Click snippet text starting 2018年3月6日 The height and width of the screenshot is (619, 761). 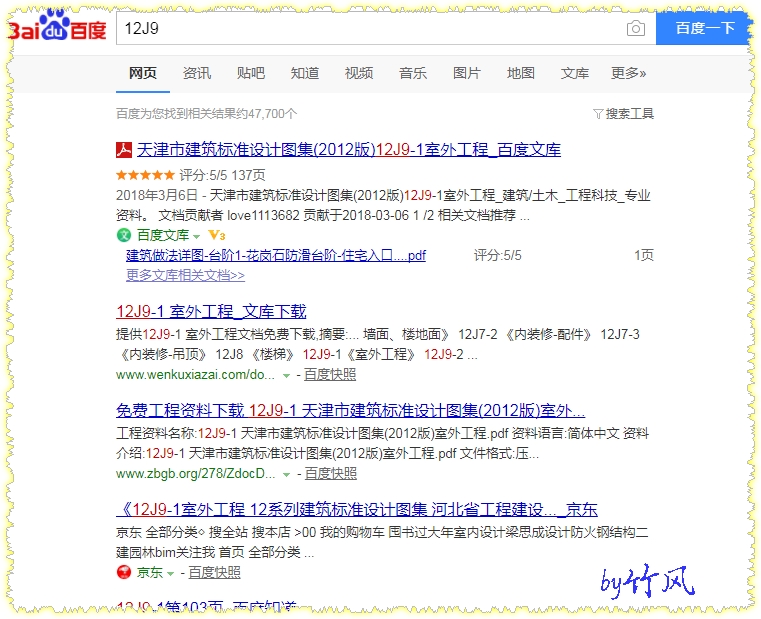pos(383,205)
